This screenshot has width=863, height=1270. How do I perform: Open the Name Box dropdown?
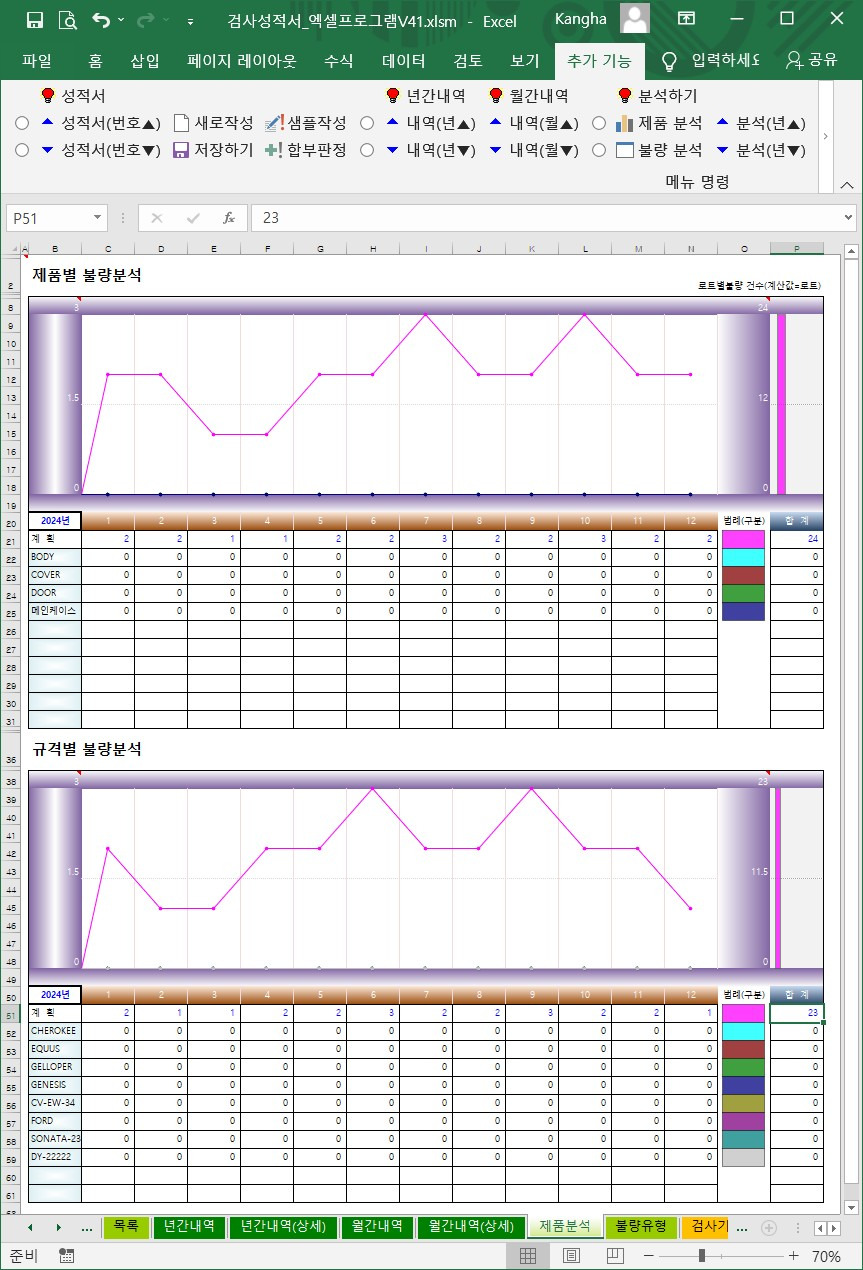97,218
